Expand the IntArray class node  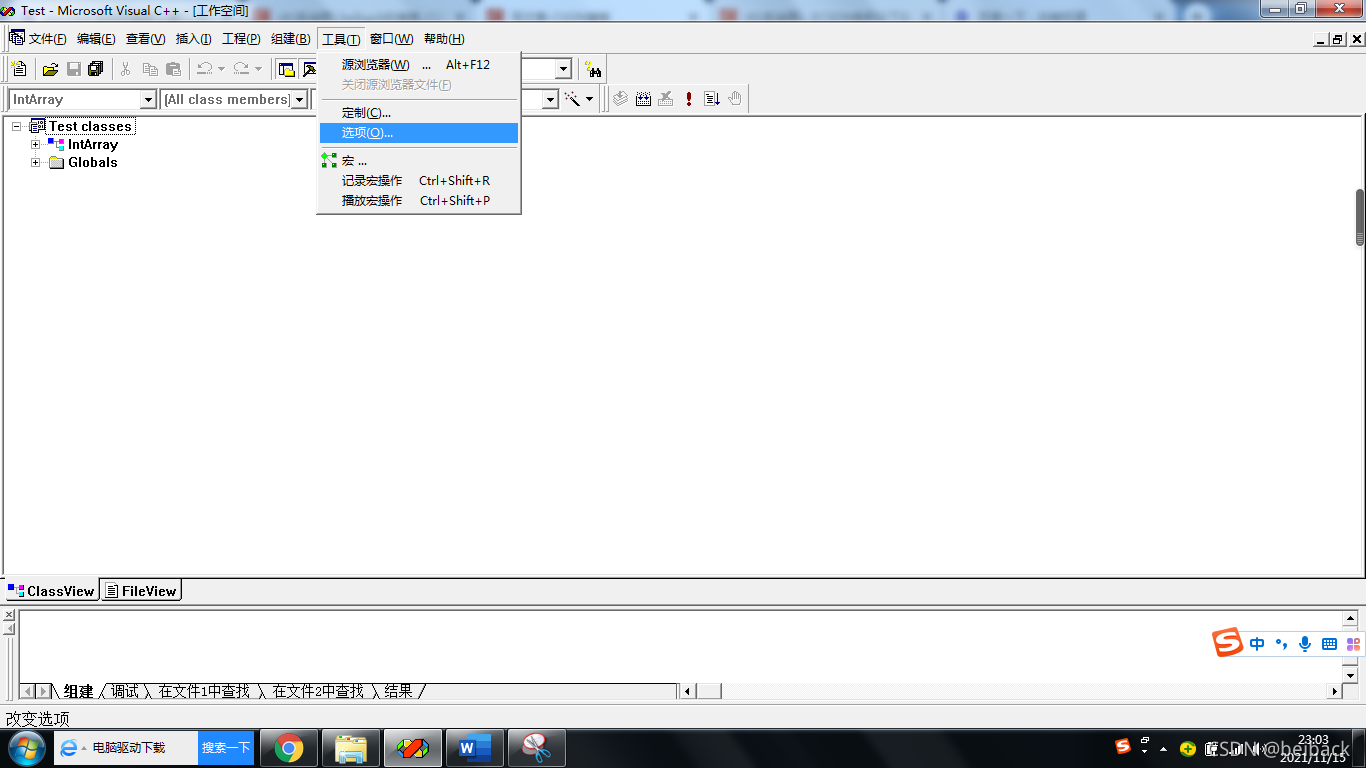click(35, 144)
